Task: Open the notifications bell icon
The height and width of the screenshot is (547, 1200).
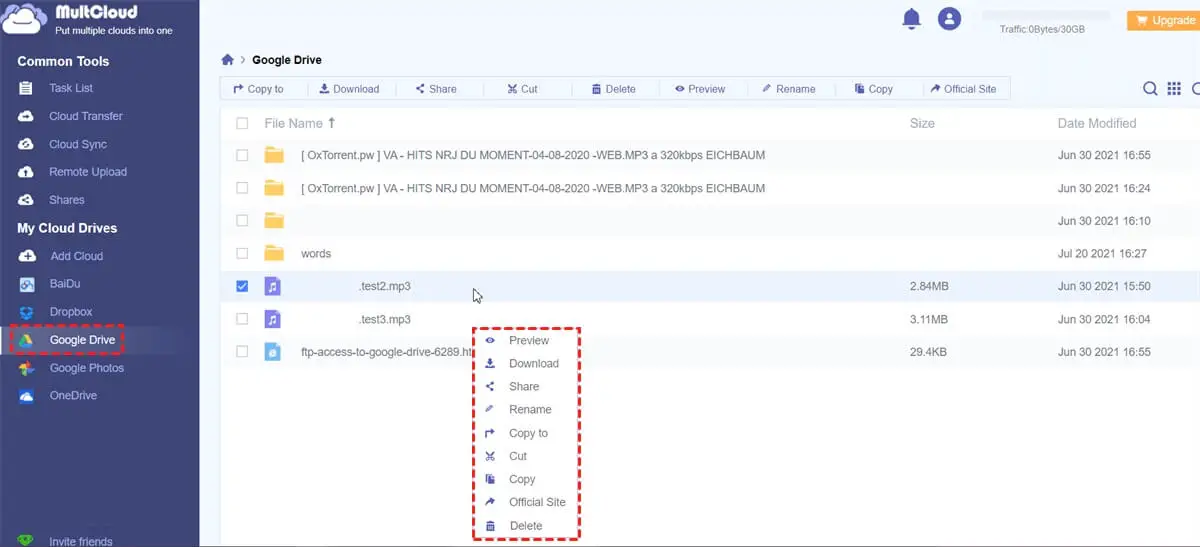Action: (911, 18)
